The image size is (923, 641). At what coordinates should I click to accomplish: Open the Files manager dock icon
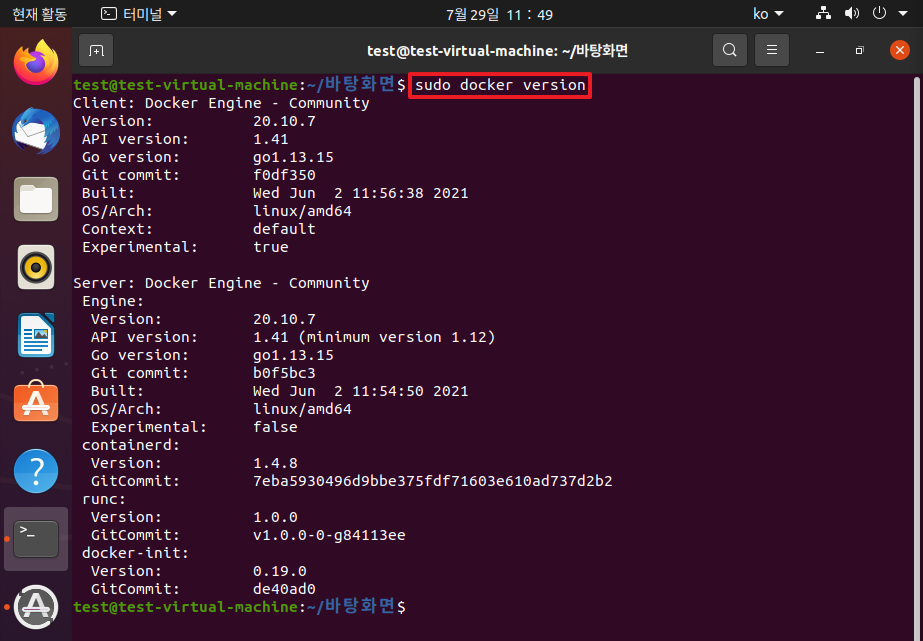click(36, 199)
